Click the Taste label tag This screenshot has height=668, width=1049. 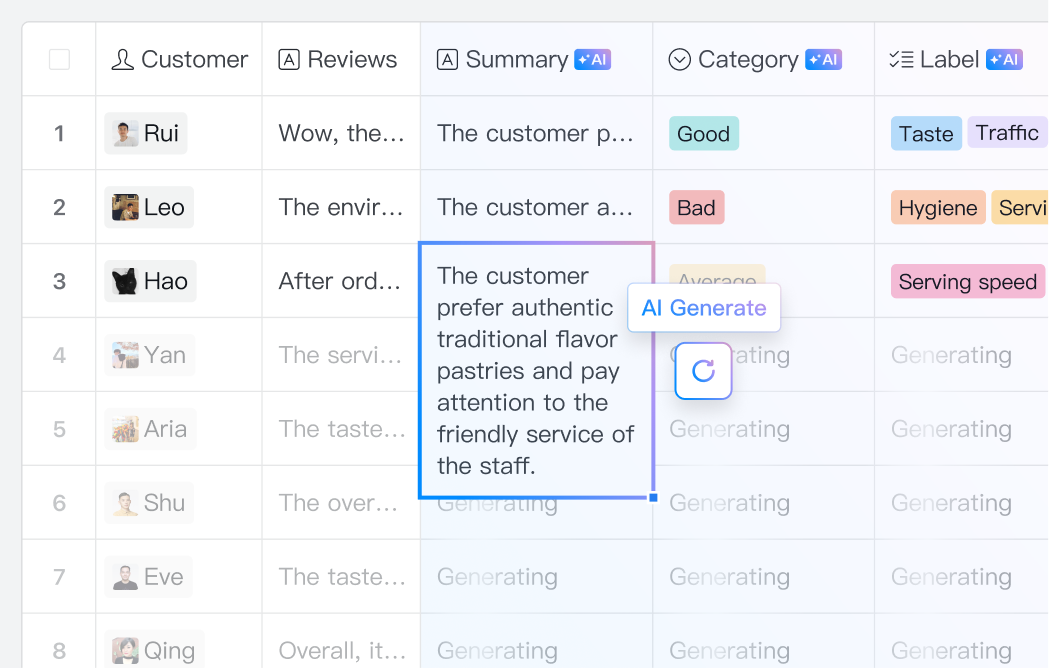click(926, 134)
